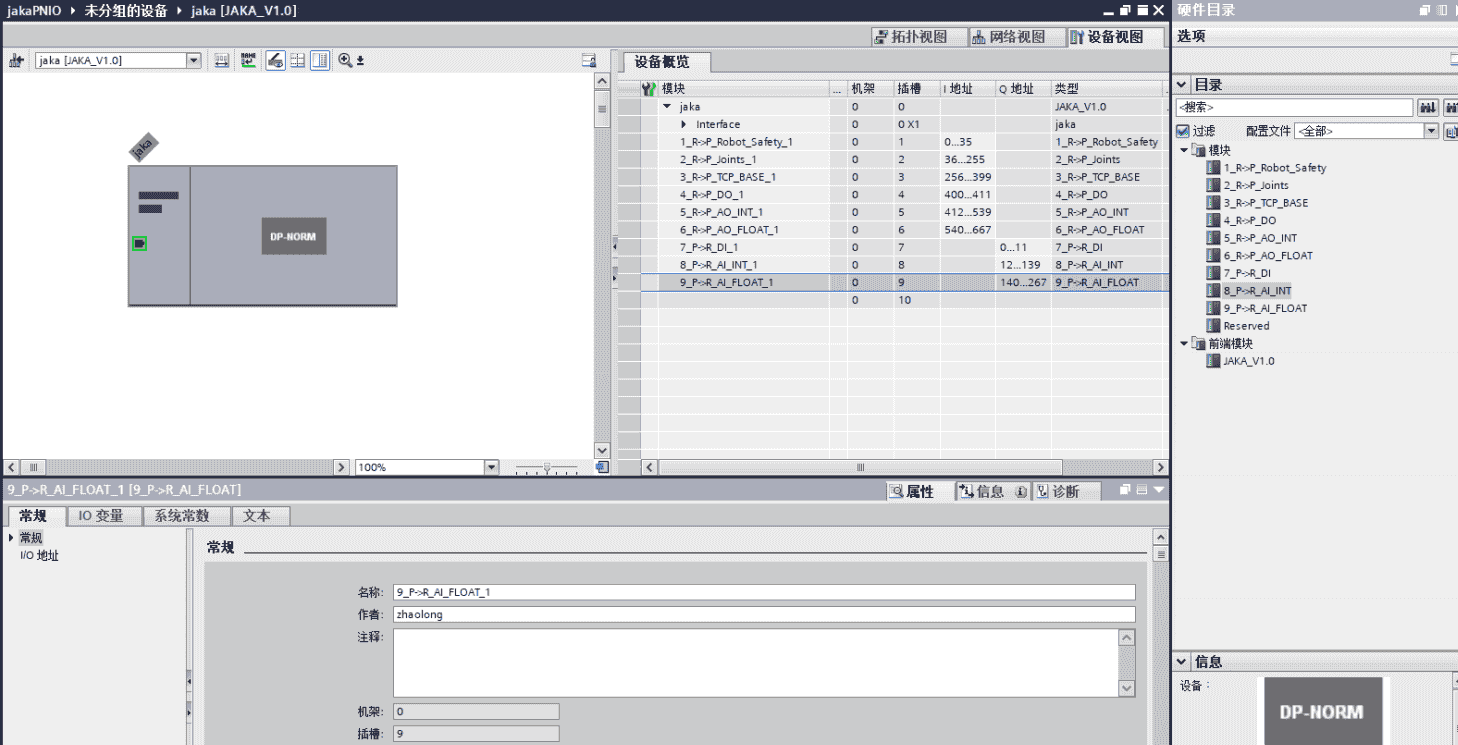Uncheck the 过滤 filter checkbox
Viewport: 1458px width, 745px height.
point(1183,131)
